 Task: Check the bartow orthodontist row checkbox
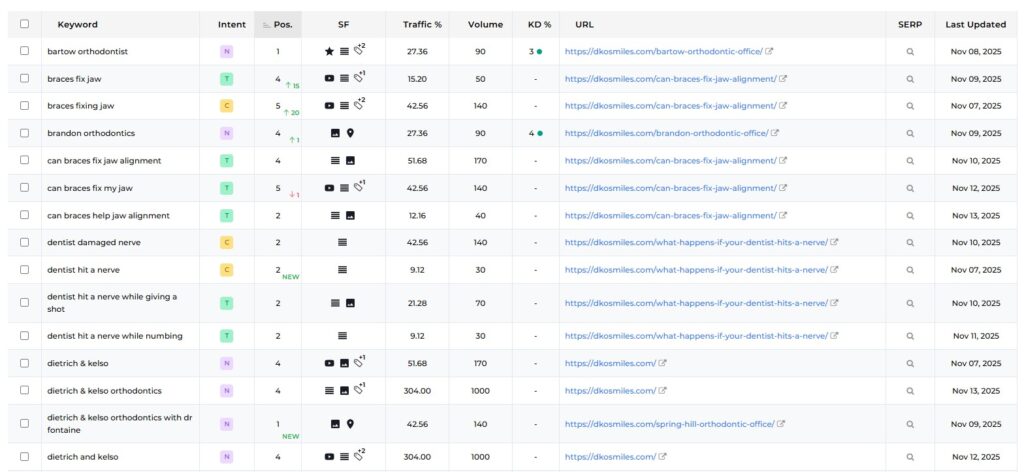(24, 51)
